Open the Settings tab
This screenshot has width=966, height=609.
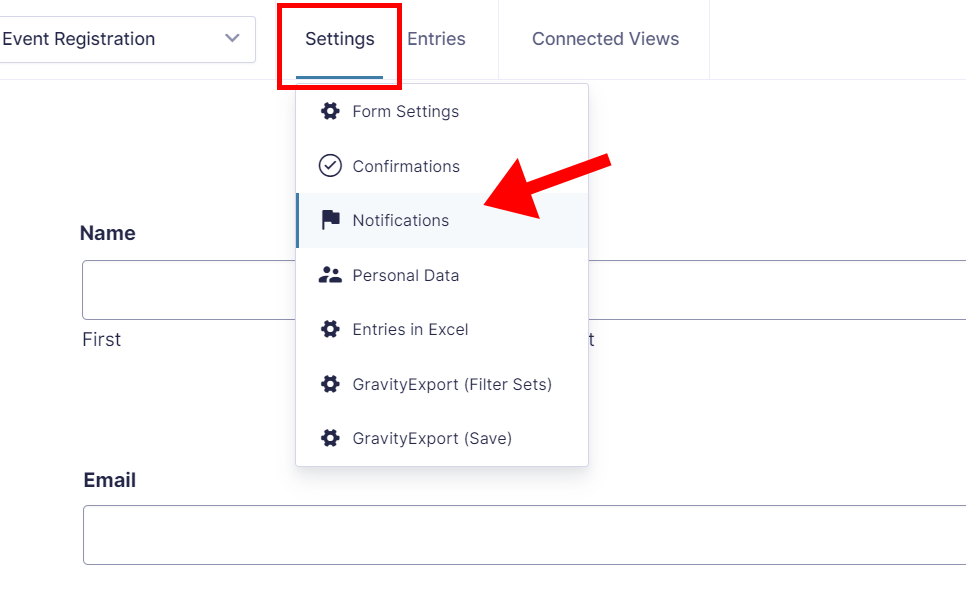[x=340, y=39]
